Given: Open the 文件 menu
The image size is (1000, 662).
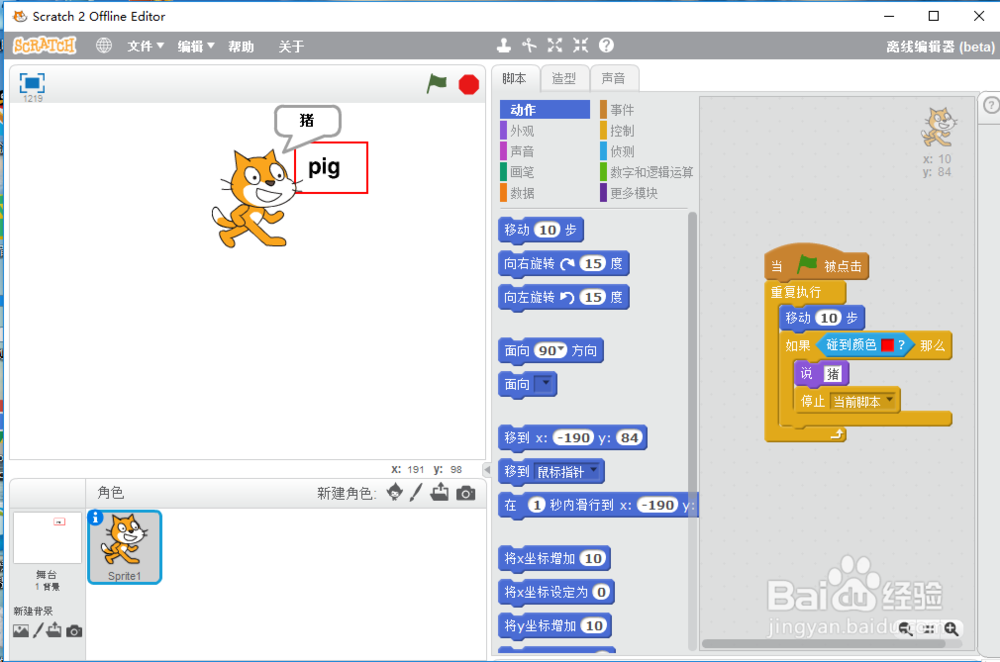Looking at the screenshot, I should 145,46.
